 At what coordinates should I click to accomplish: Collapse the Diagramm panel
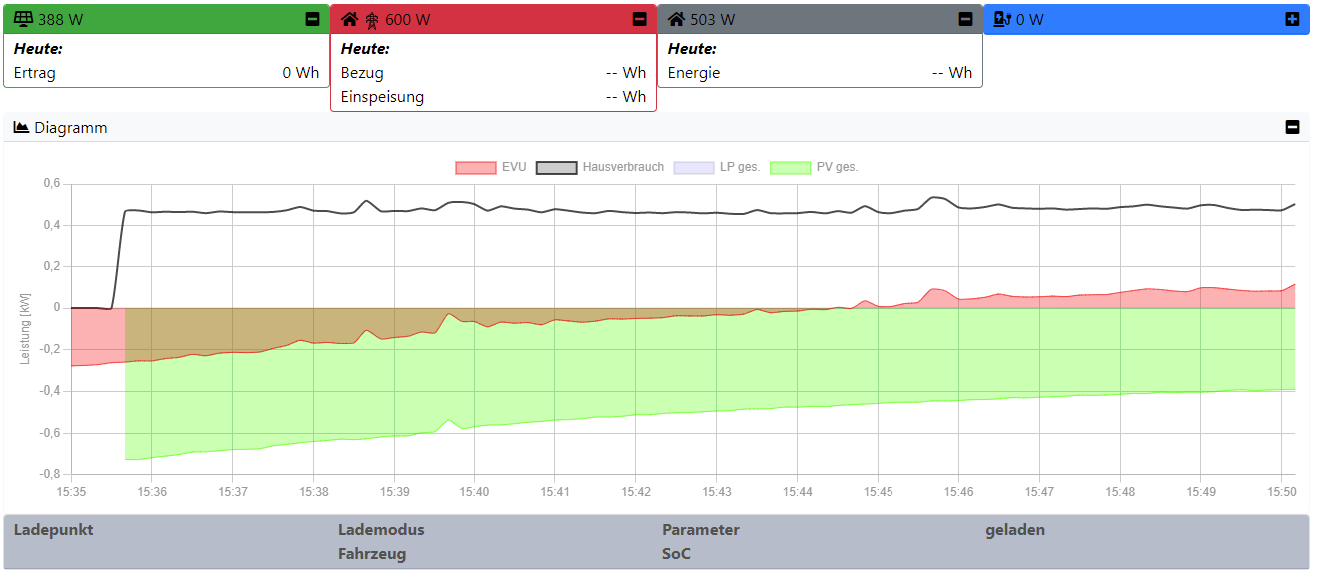point(1292,127)
